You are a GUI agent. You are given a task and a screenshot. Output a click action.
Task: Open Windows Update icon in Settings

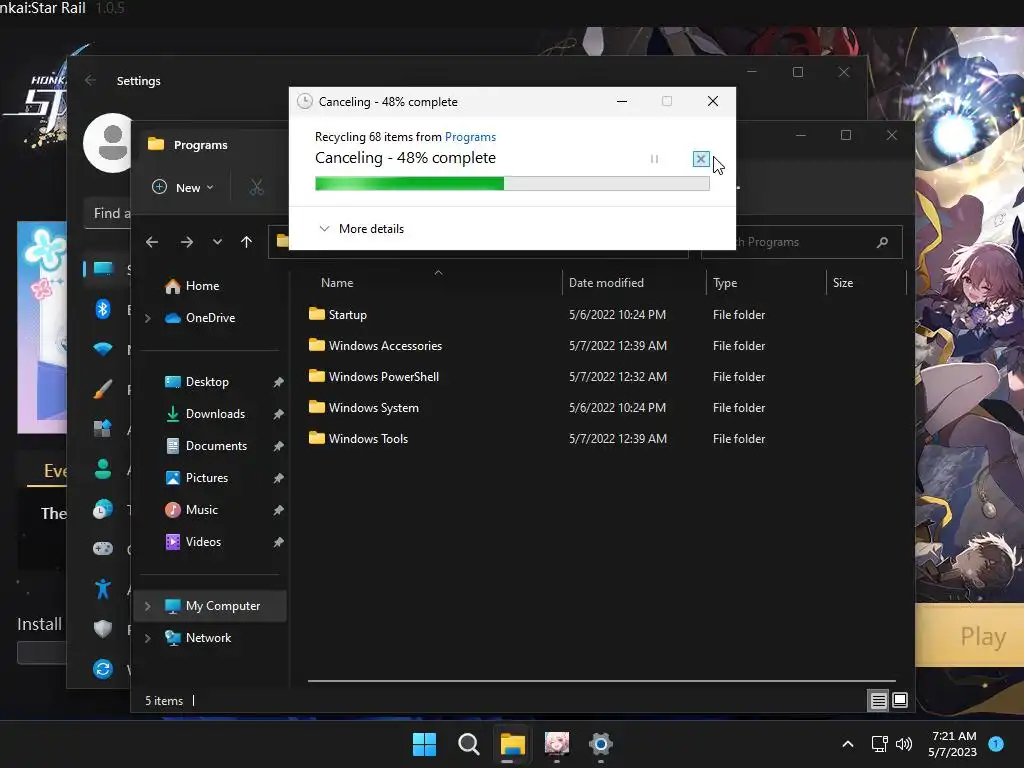point(103,669)
